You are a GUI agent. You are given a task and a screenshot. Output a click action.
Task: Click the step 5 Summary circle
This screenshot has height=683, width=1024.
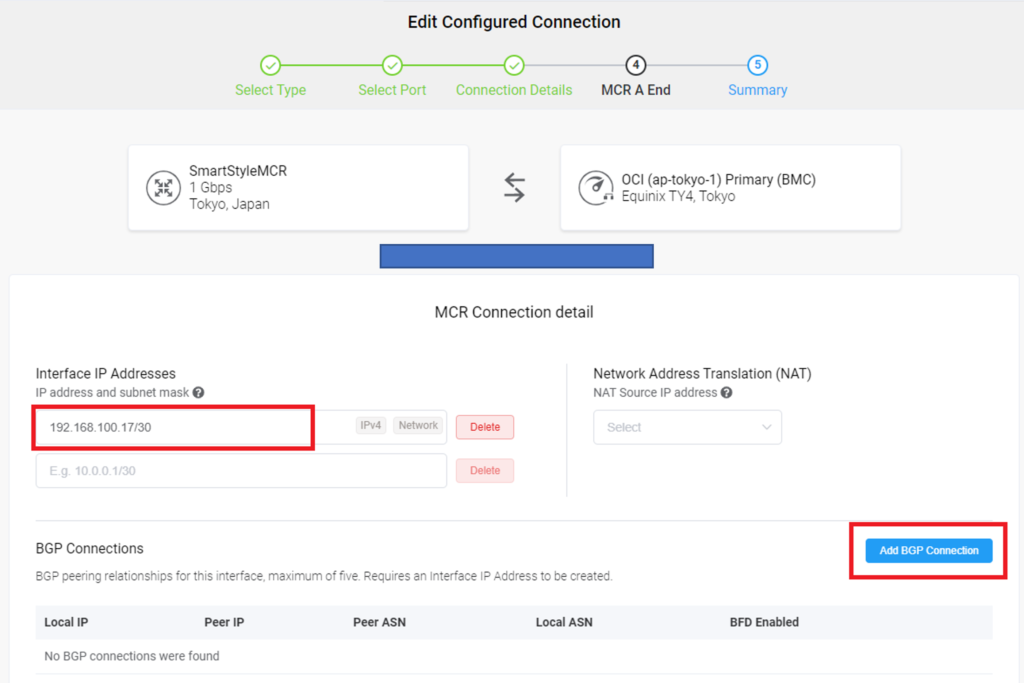tap(758, 65)
